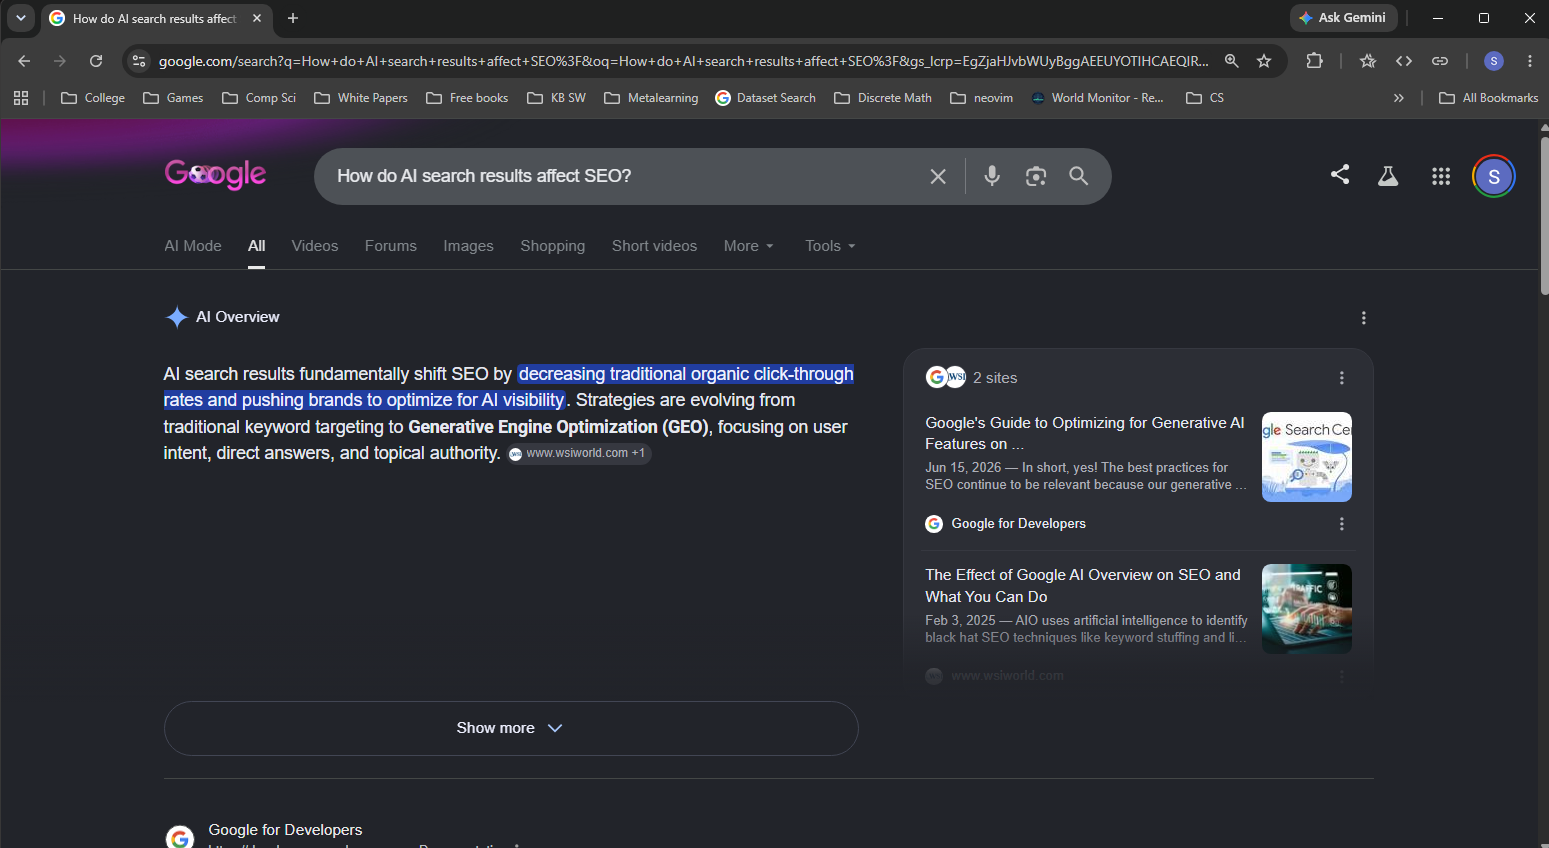The width and height of the screenshot is (1549, 848).
Task: Open Google Account avatar 'S'
Action: 1494,177
